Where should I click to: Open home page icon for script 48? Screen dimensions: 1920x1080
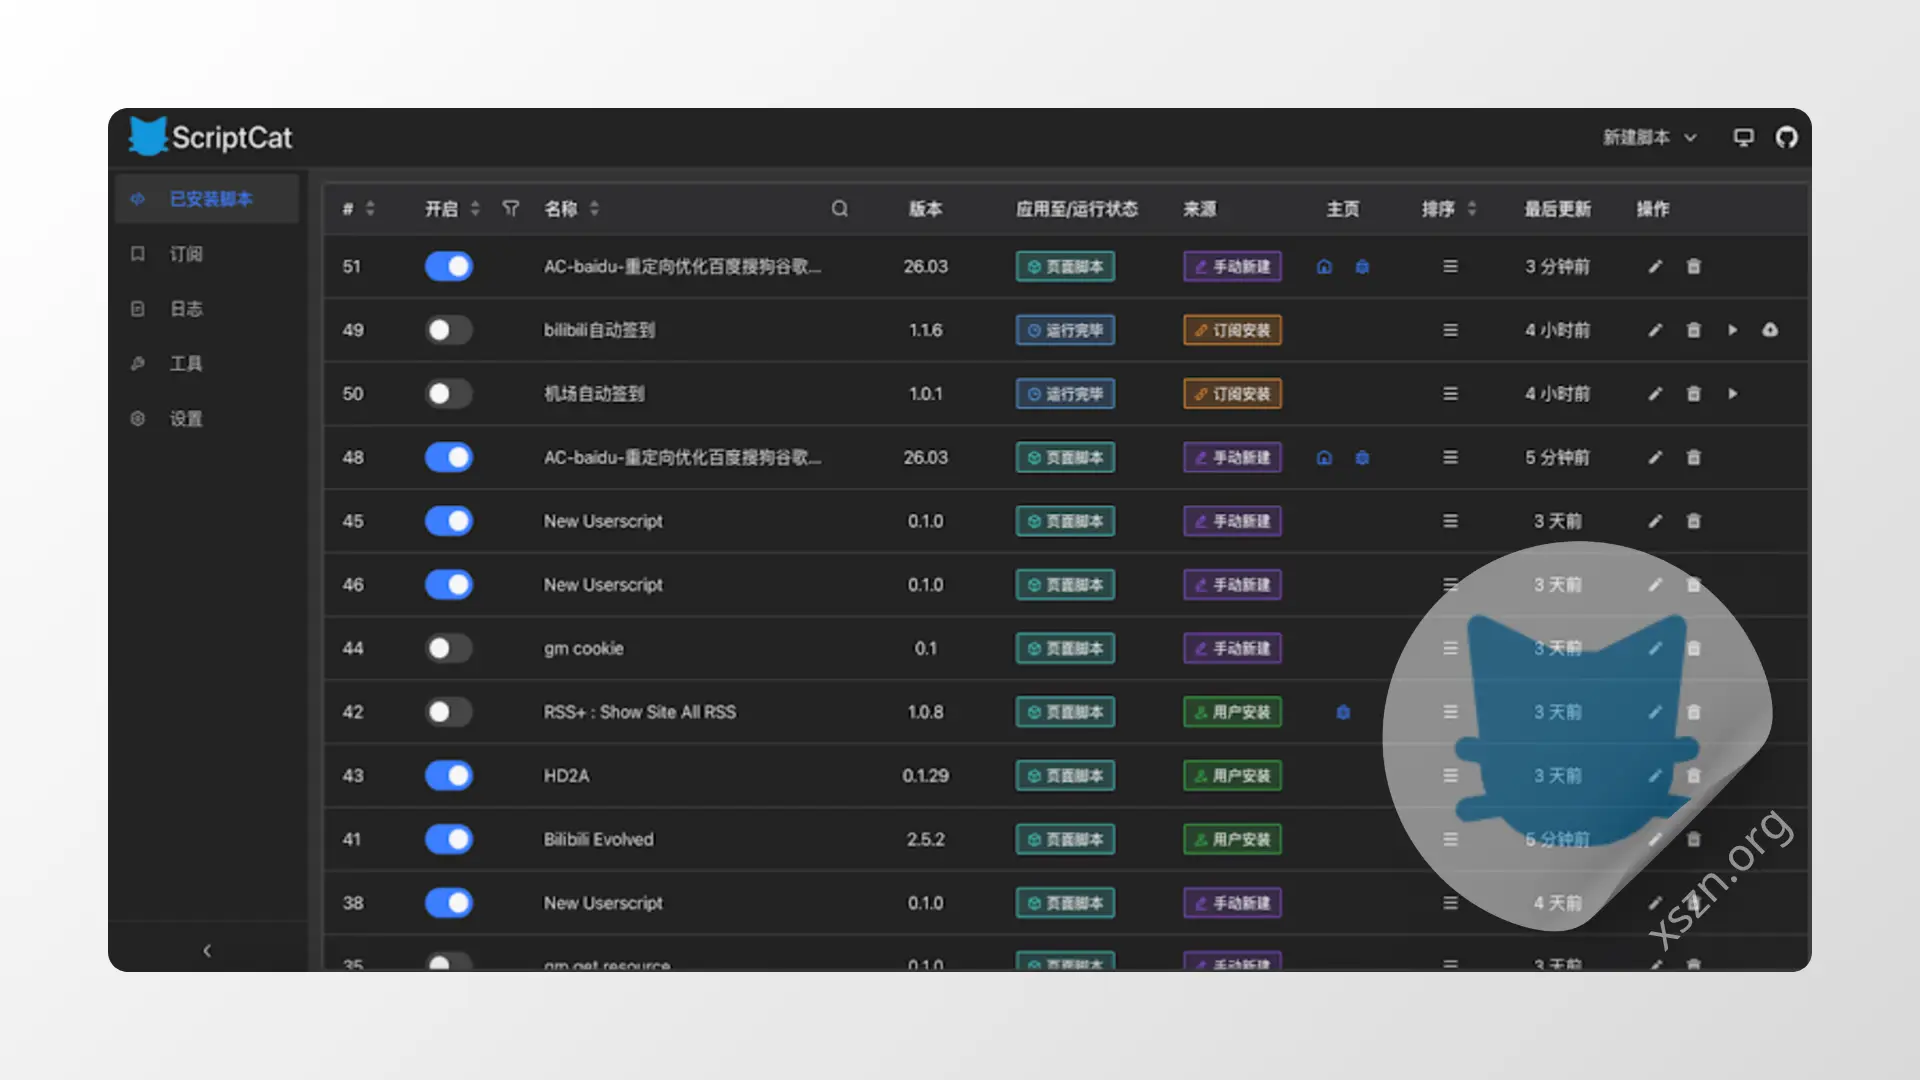1324,458
